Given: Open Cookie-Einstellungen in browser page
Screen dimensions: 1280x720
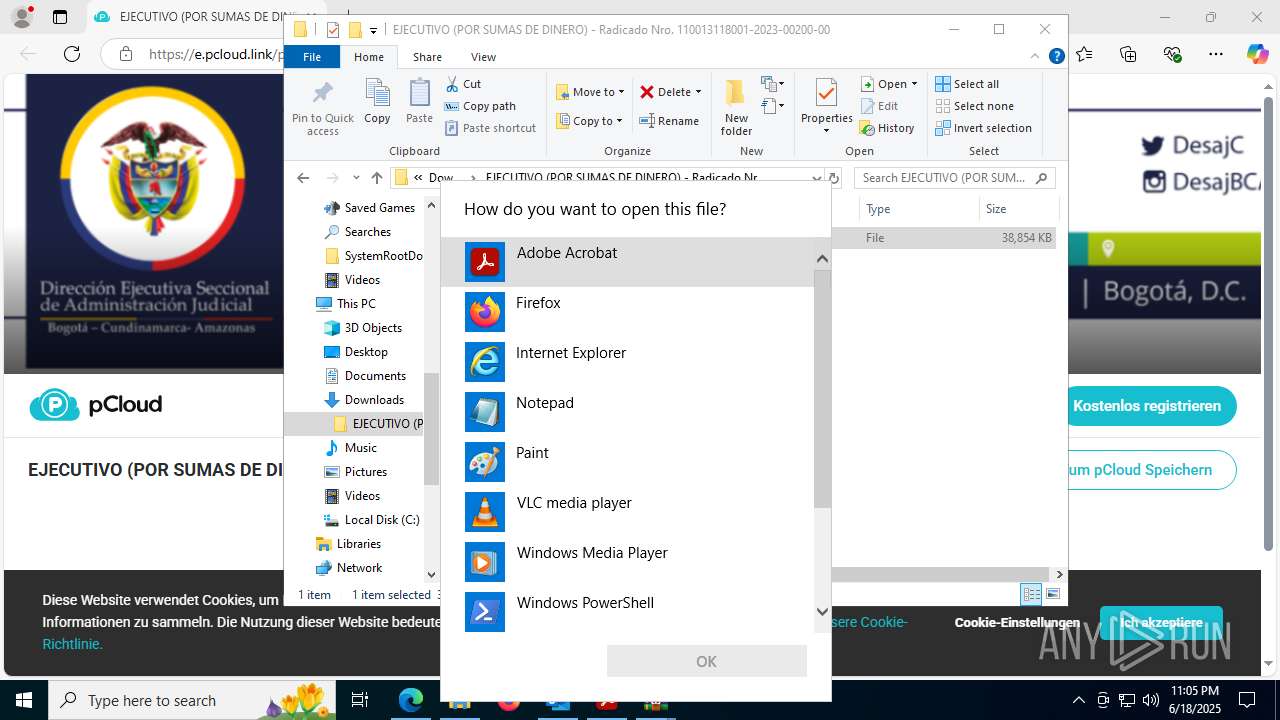Looking at the screenshot, I should (1017, 622).
